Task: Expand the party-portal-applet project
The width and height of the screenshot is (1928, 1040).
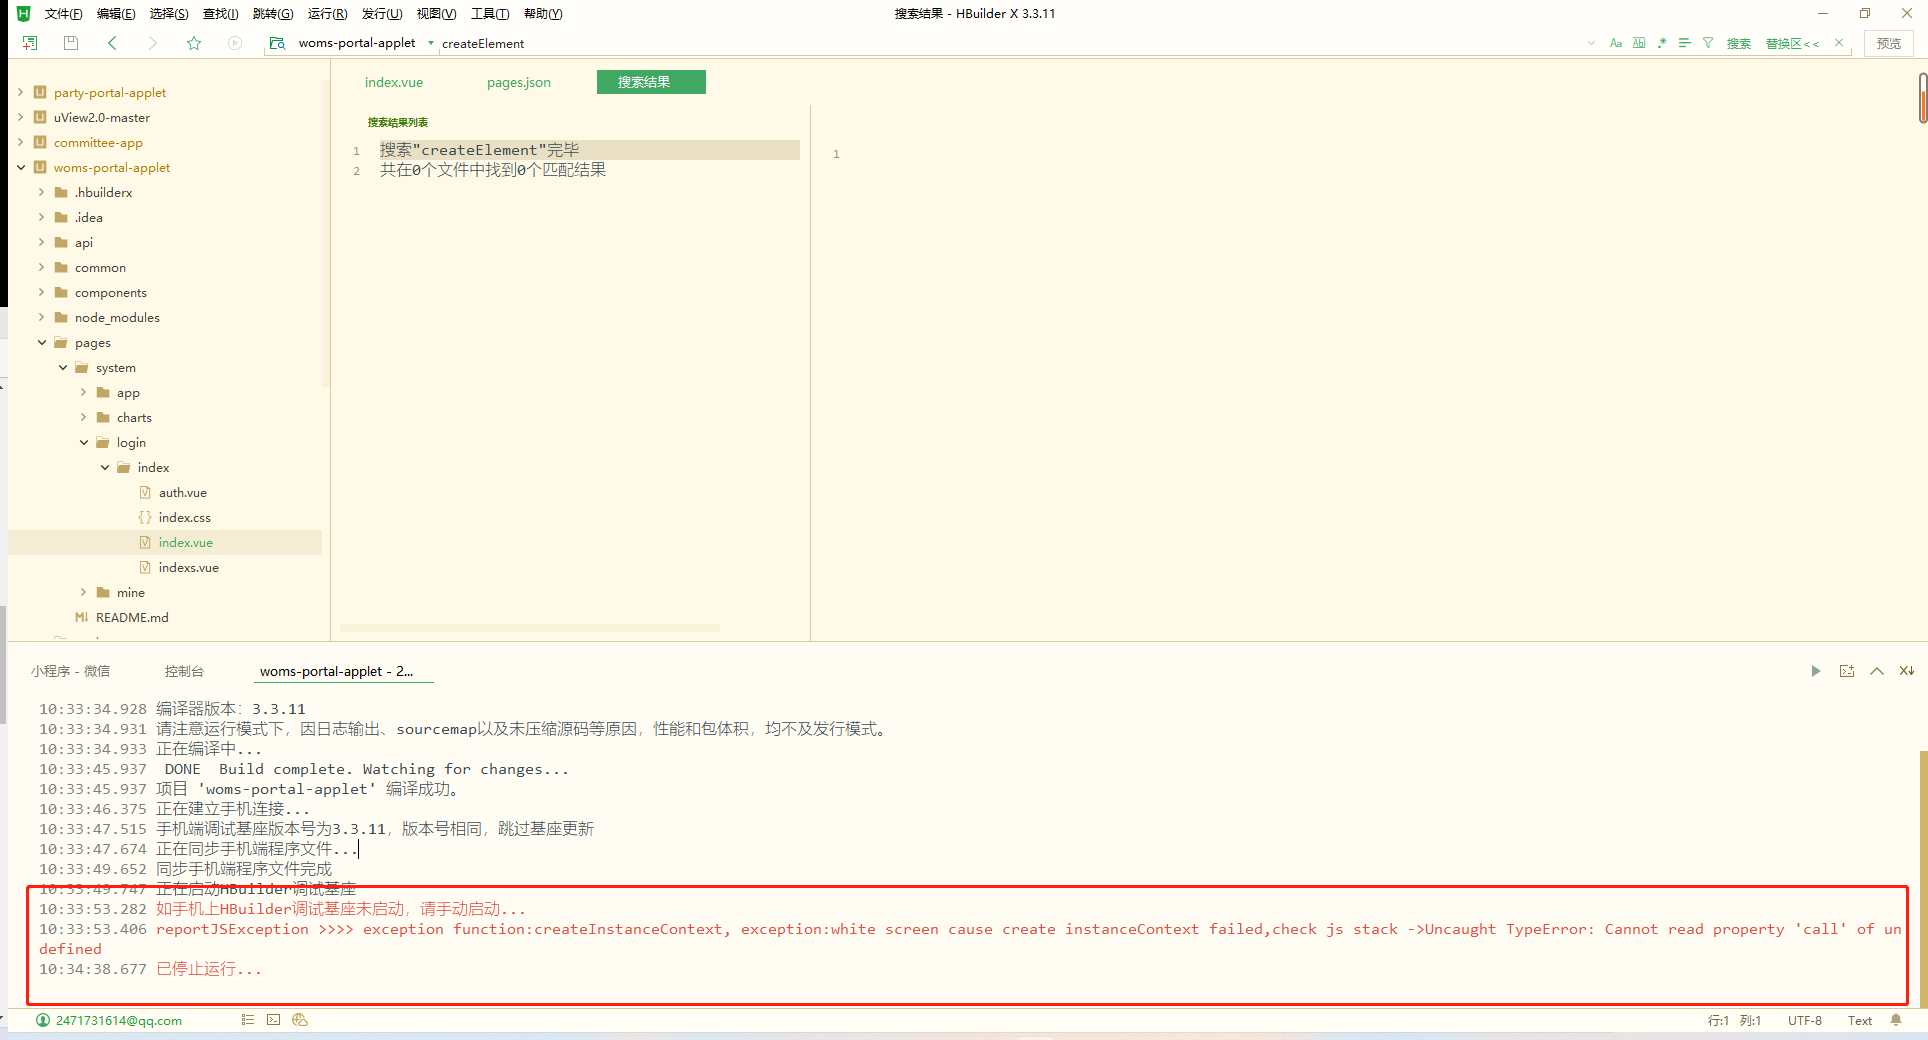Action: 20,92
